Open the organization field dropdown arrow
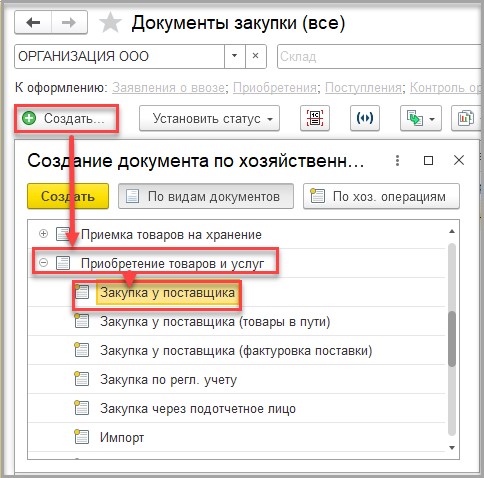Image resolution: width=484 pixels, height=478 pixels. tap(235, 56)
